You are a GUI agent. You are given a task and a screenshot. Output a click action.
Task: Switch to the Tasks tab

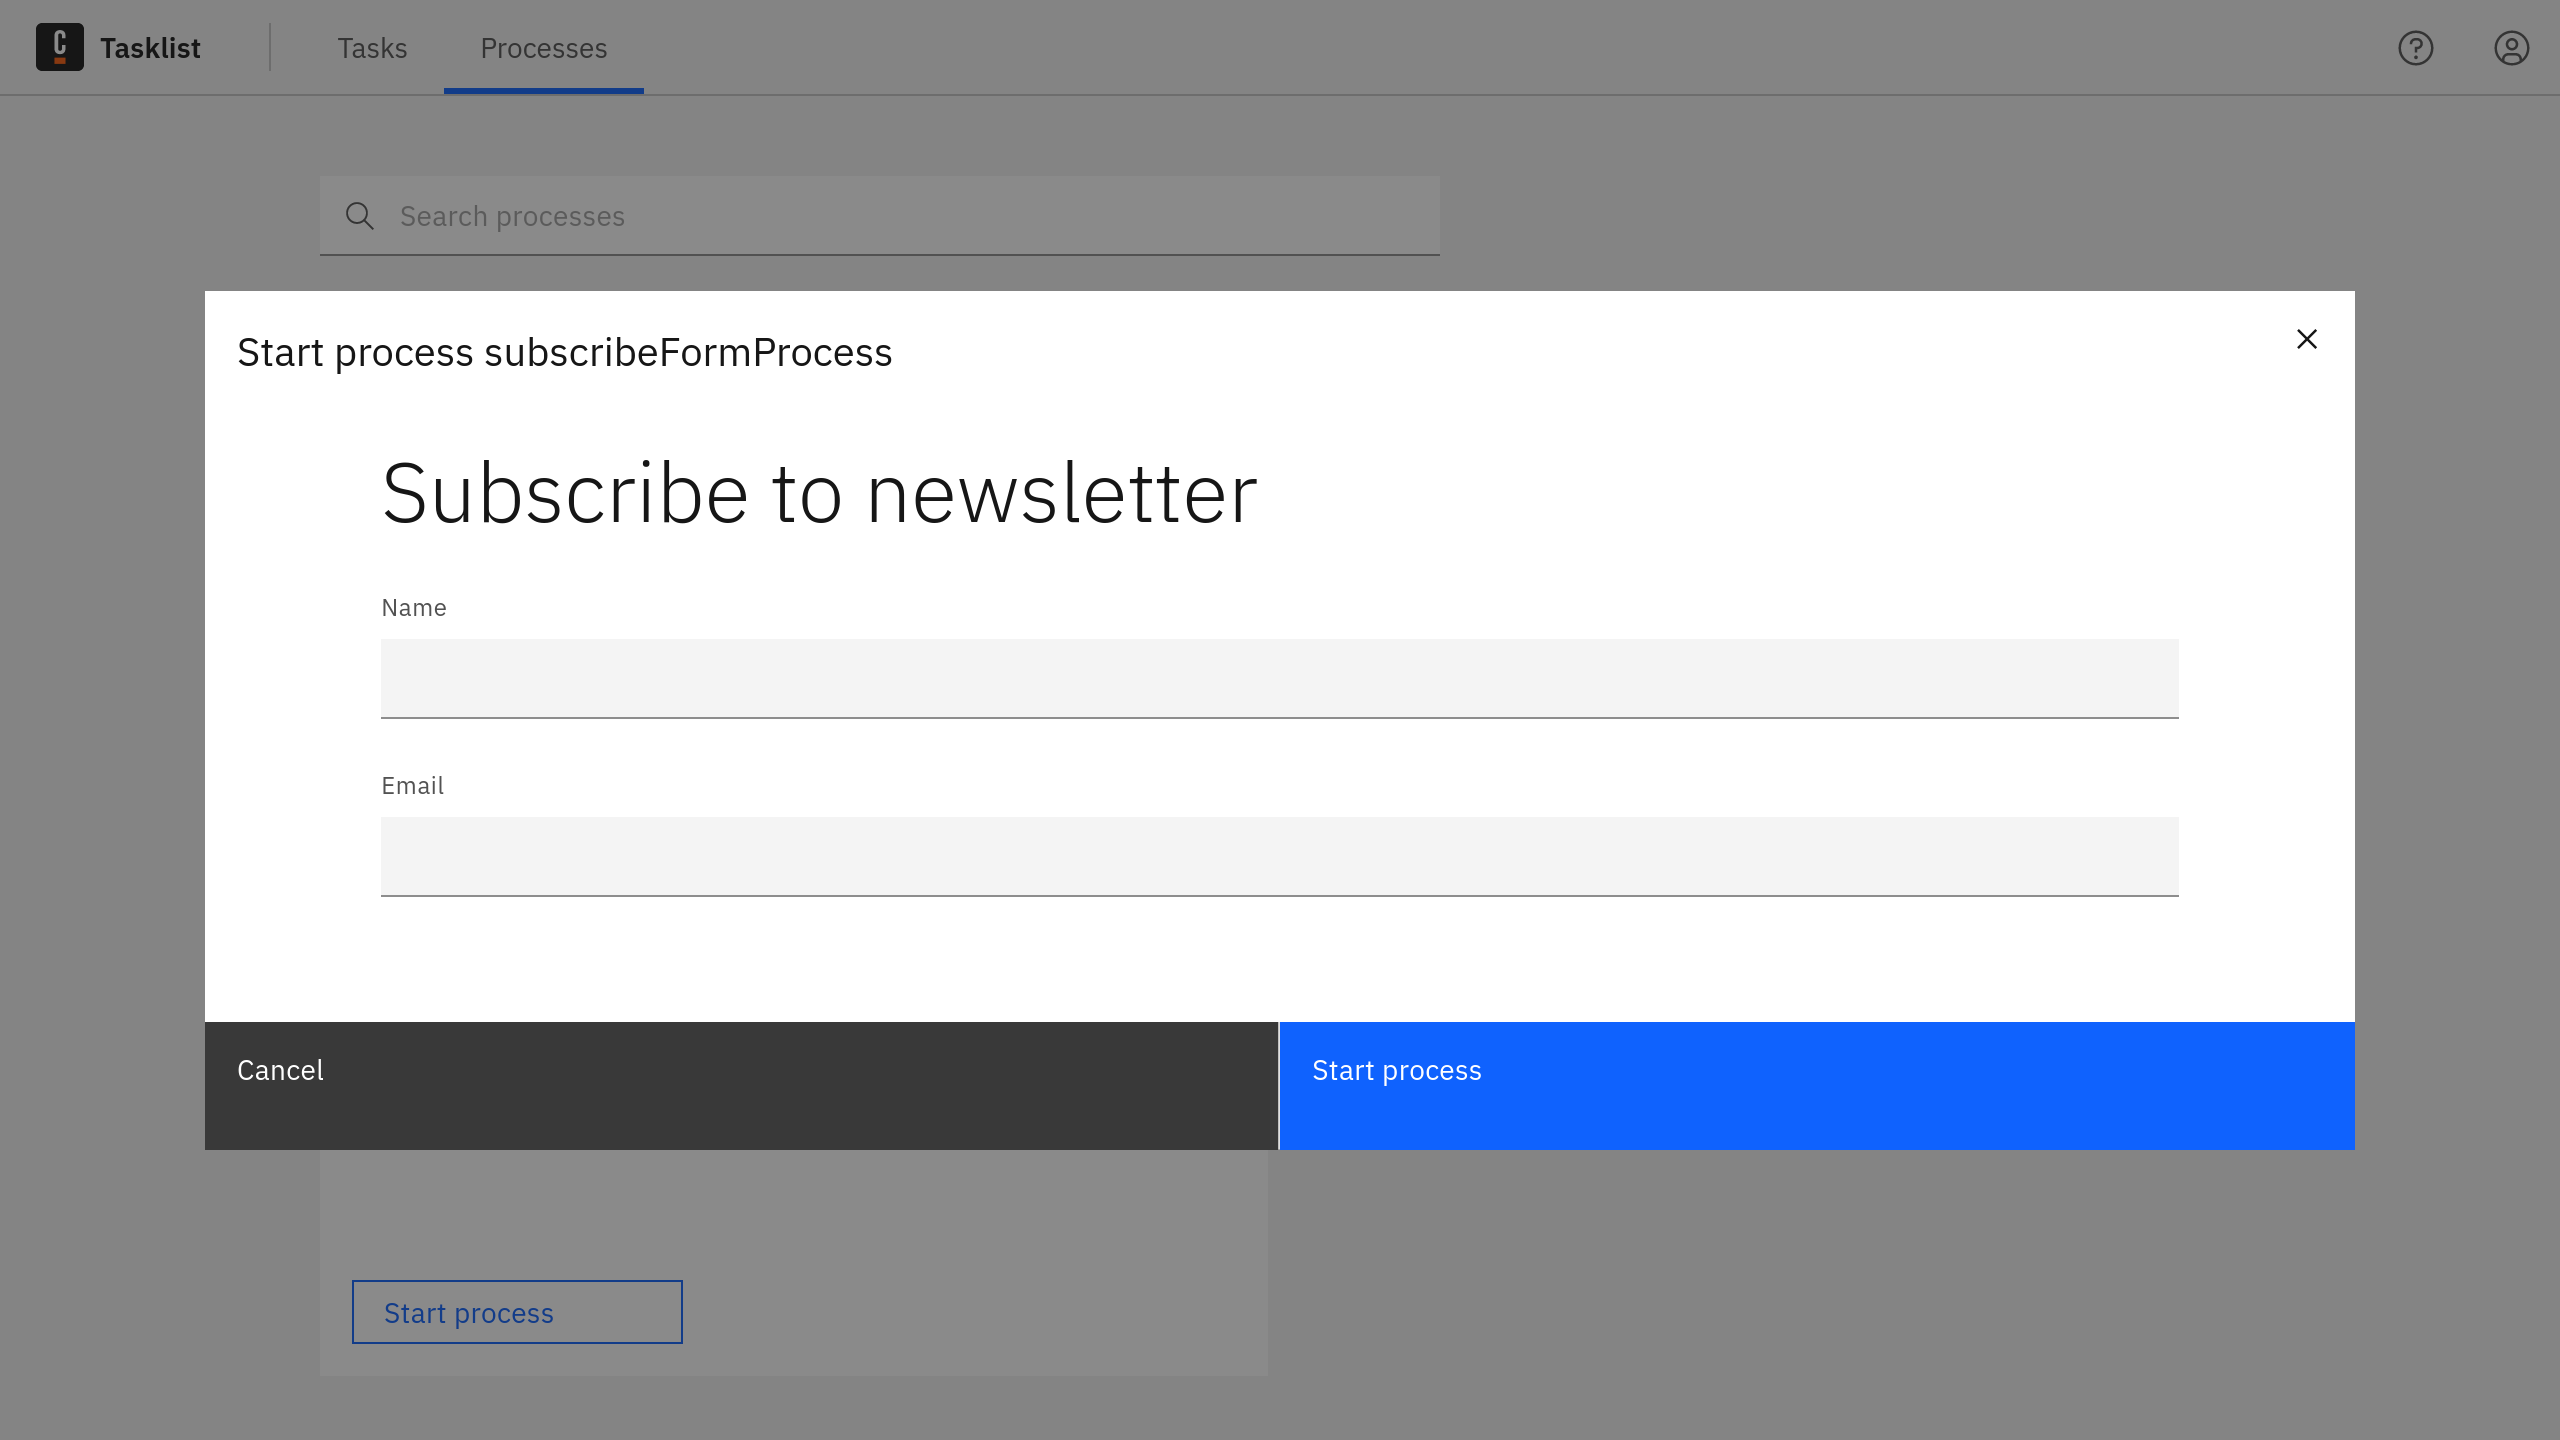(371, 48)
